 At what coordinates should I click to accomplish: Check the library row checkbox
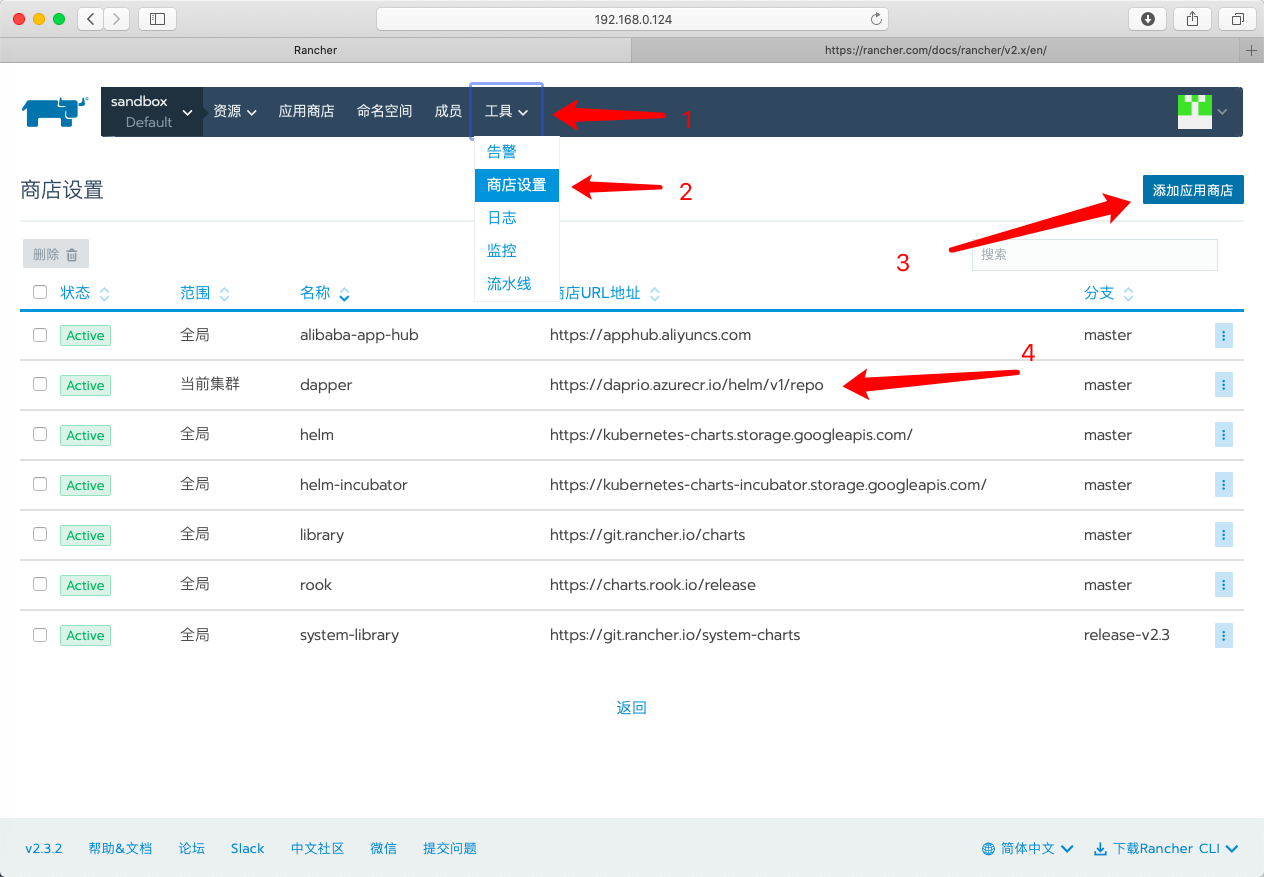(40, 534)
